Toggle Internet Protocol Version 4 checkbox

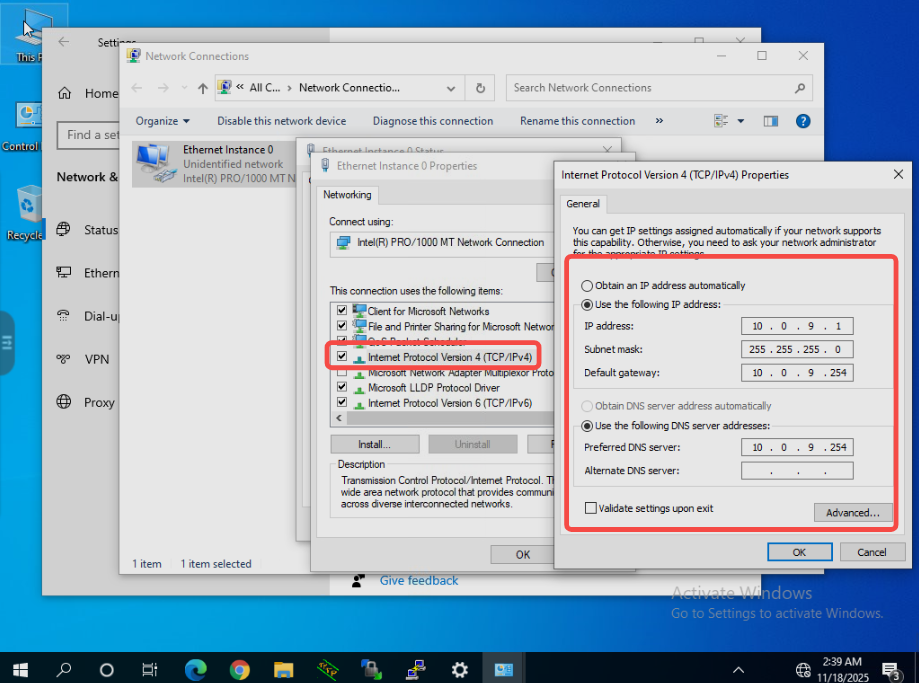click(342, 356)
